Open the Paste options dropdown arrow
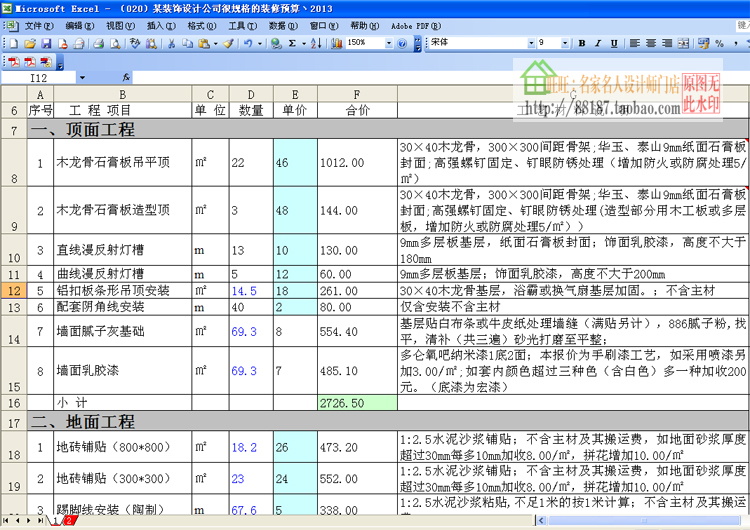Viewport: 750px width, 530px height. (215, 44)
